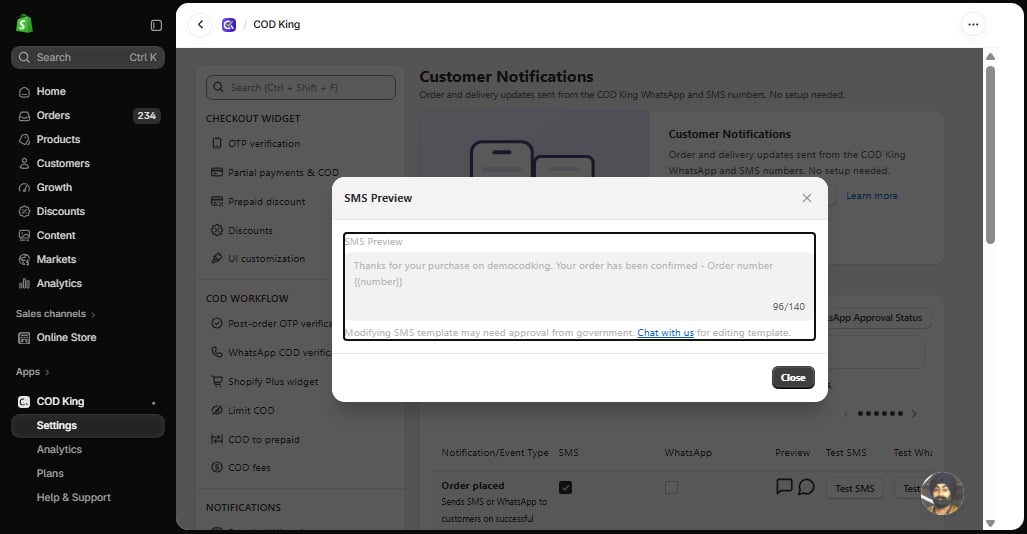Image resolution: width=1027 pixels, height=534 pixels.
Task: Click the Growth icon in sidebar
Action: pos(24,187)
